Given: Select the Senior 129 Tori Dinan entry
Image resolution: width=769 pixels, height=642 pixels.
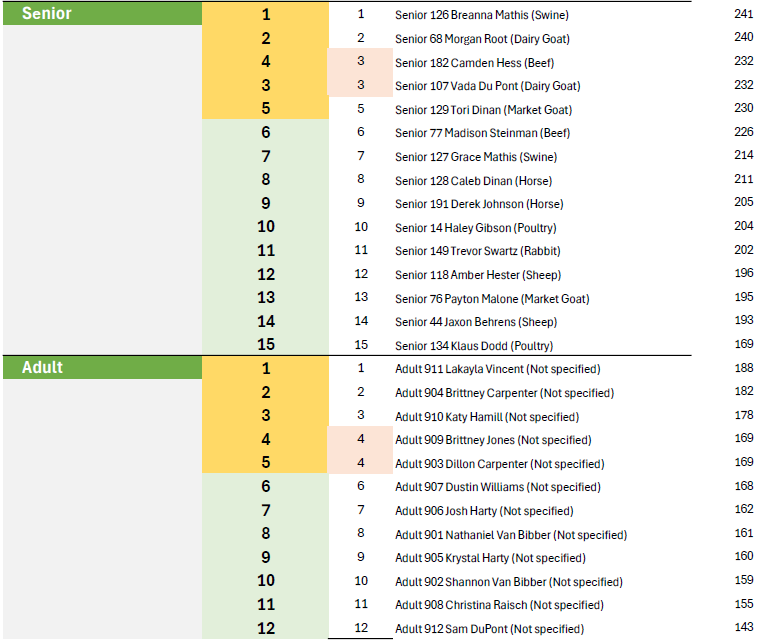Looking at the screenshot, I should [x=483, y=110].
